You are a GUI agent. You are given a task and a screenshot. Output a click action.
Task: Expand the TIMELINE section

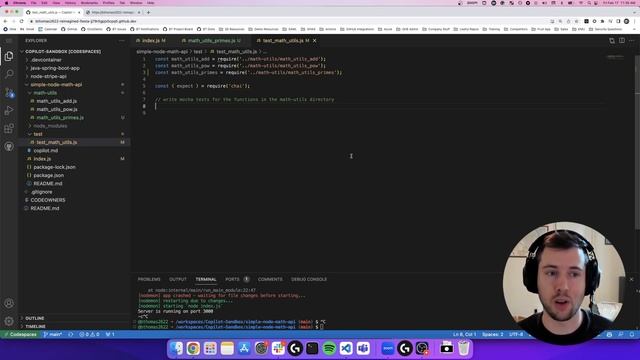pos(36,327)
